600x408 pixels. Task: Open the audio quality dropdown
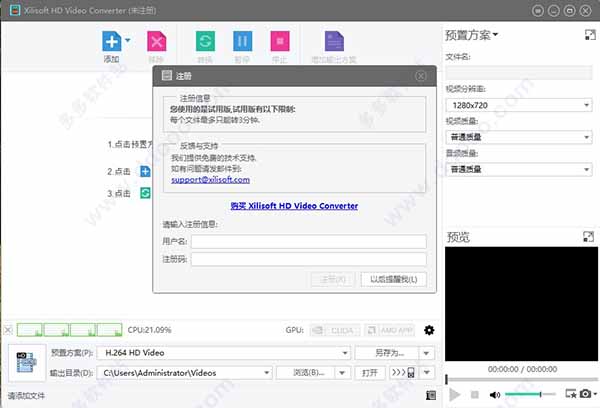tap(518, 169)
